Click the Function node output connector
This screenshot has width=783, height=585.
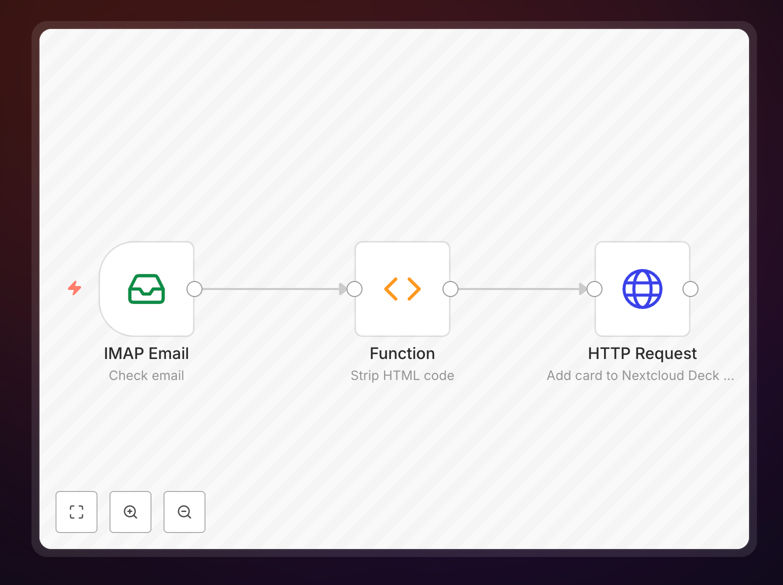coord(450,289)
